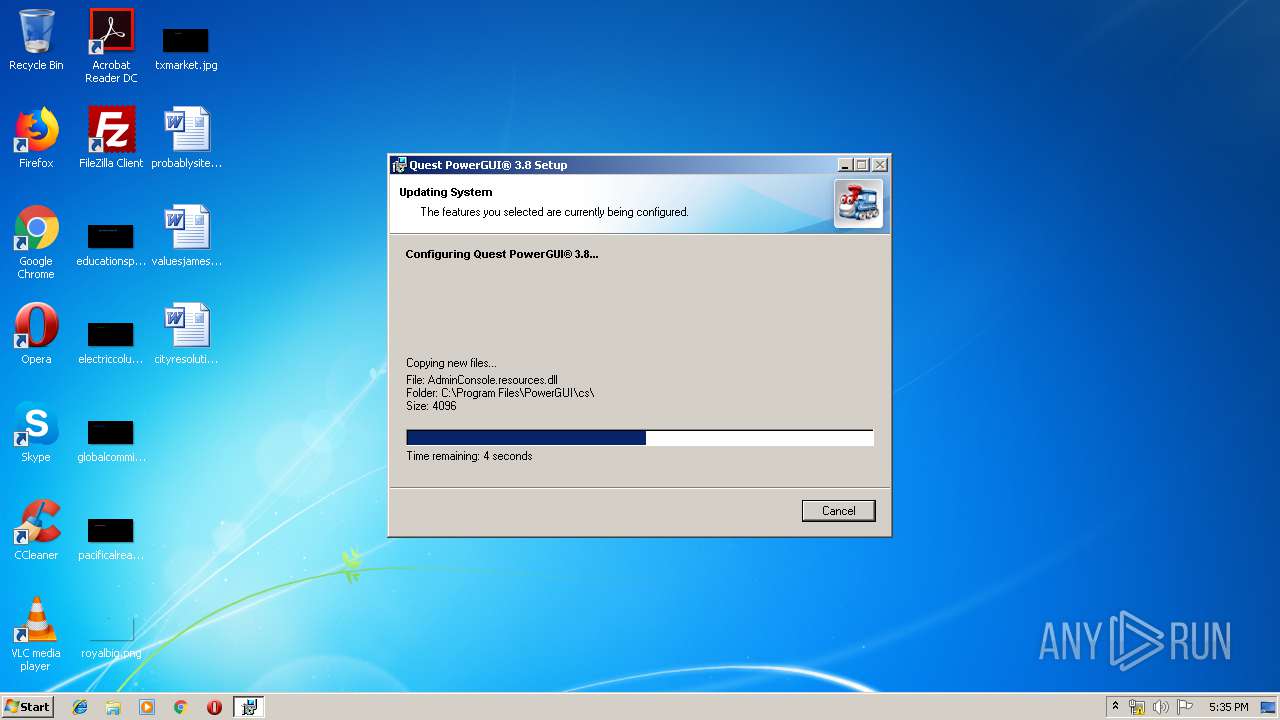Open Windows Media Player taskbar icon

point(147,707)
